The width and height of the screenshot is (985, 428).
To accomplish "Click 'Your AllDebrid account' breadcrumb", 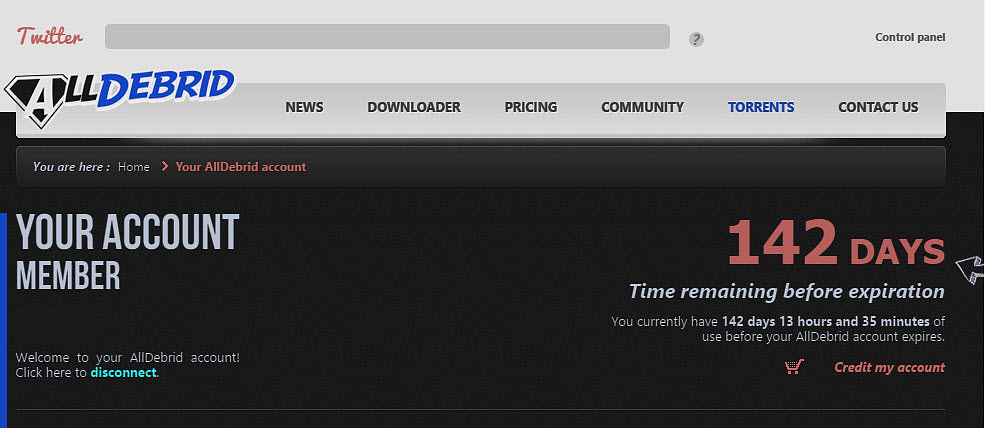I will click(241, 167).
